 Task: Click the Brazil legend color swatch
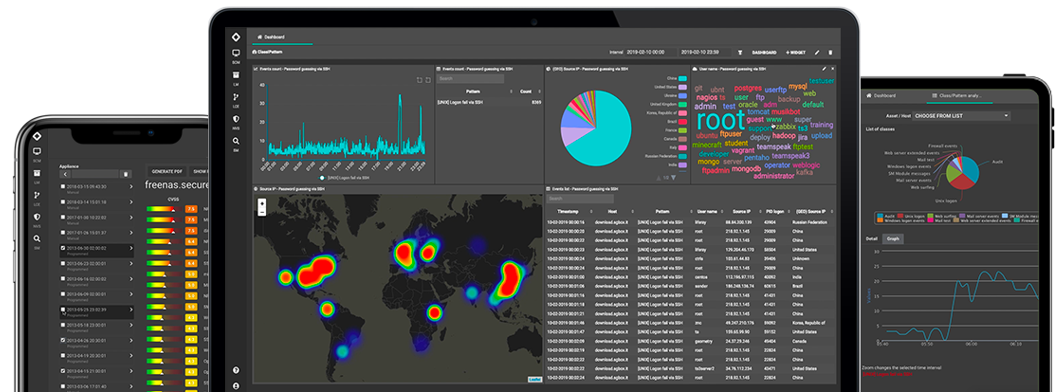[683, 122]
